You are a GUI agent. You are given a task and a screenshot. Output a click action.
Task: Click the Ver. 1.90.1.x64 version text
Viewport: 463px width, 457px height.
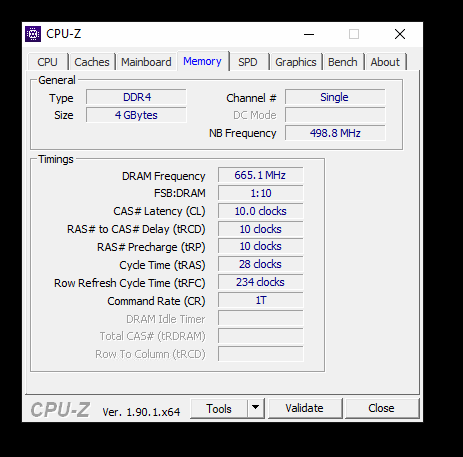coord(141,412)
